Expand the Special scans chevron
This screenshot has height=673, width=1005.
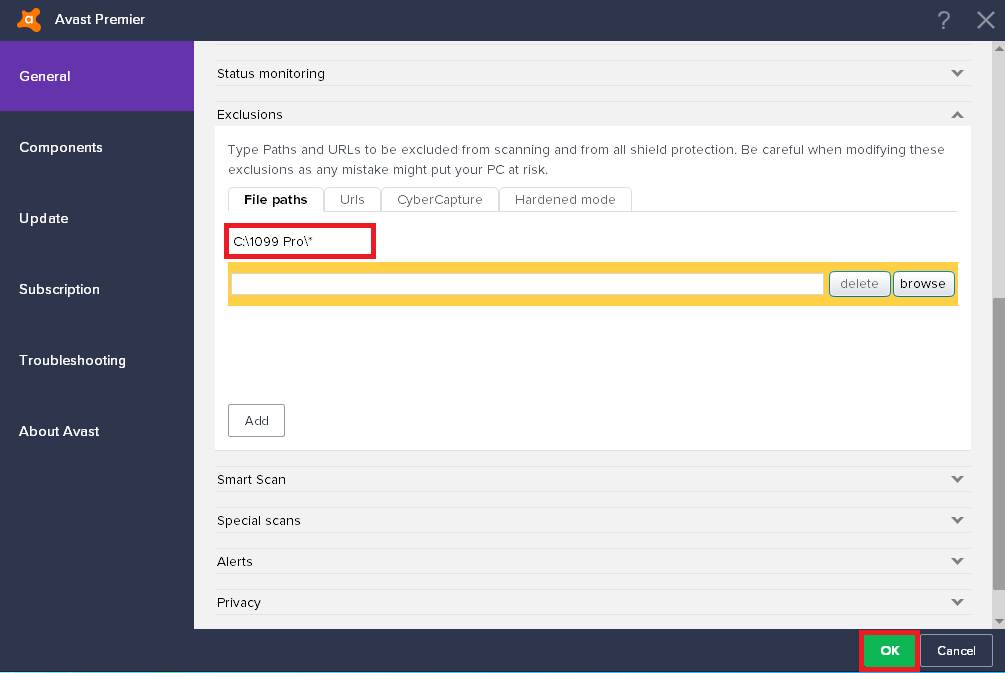click(x=958, y=520)
